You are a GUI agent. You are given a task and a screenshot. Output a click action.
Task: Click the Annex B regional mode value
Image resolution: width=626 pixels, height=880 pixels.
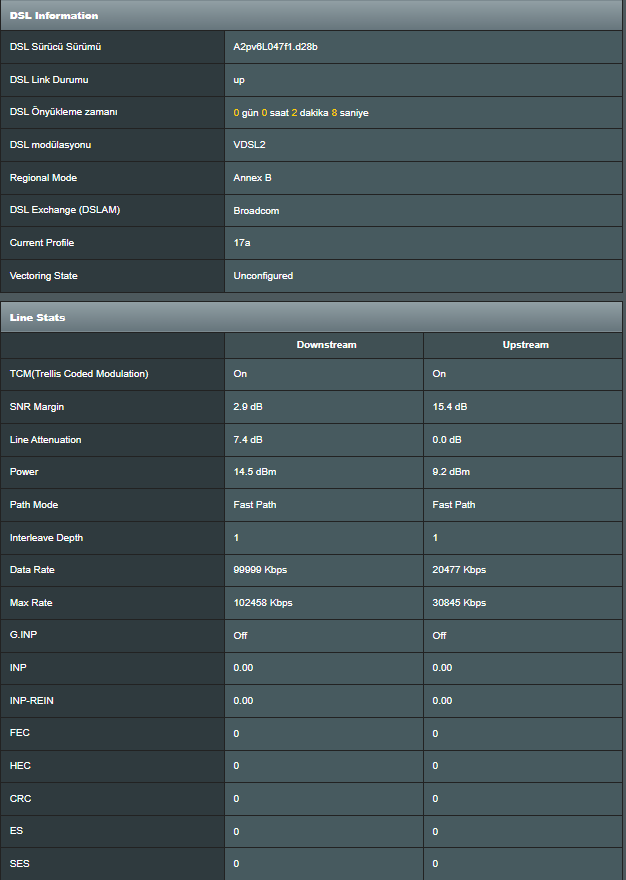252,177
